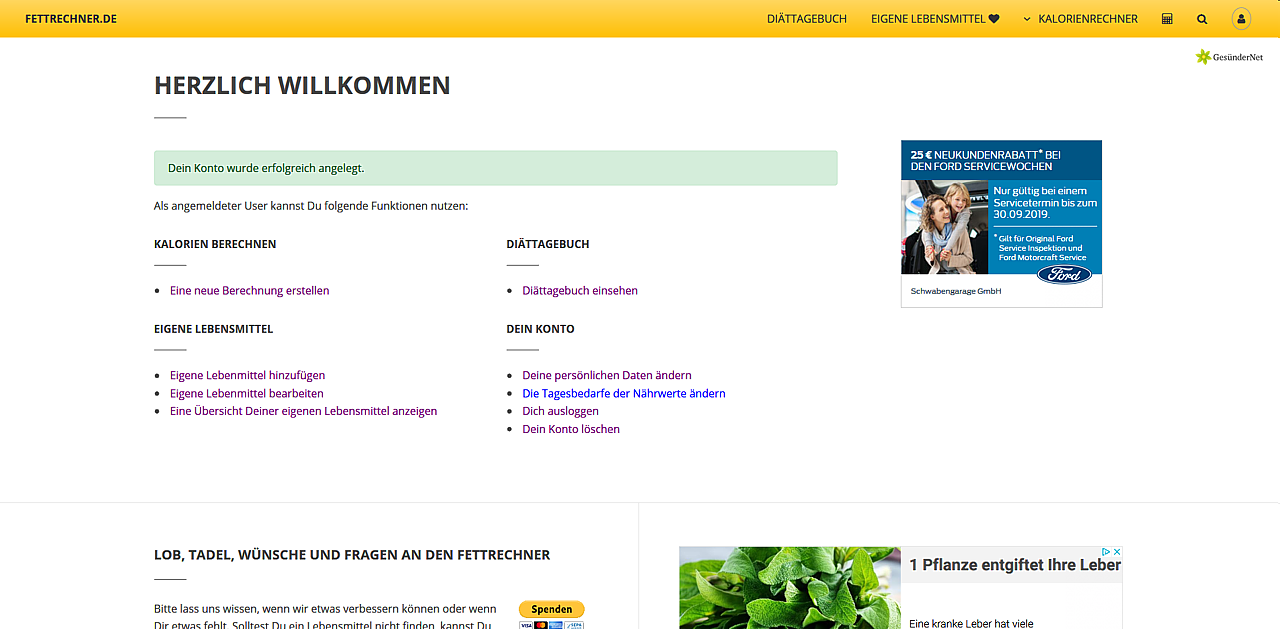Open the user account icon
This screenshot has height=629, width=1280.
coord(1240,18)
